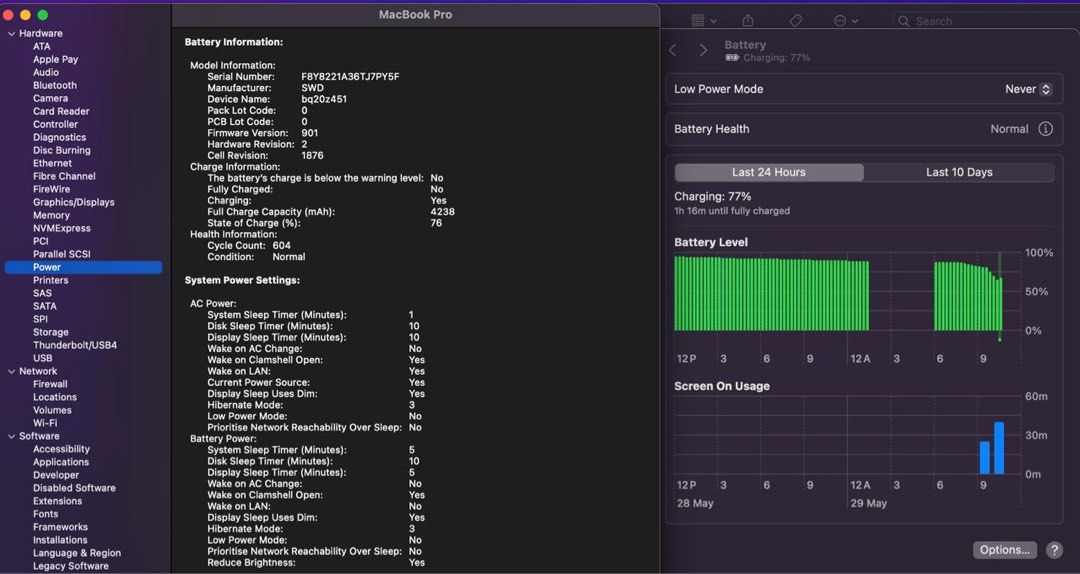Click the Options... button
Viewport: 1080px width, 574px height.
pos(1005,550)
